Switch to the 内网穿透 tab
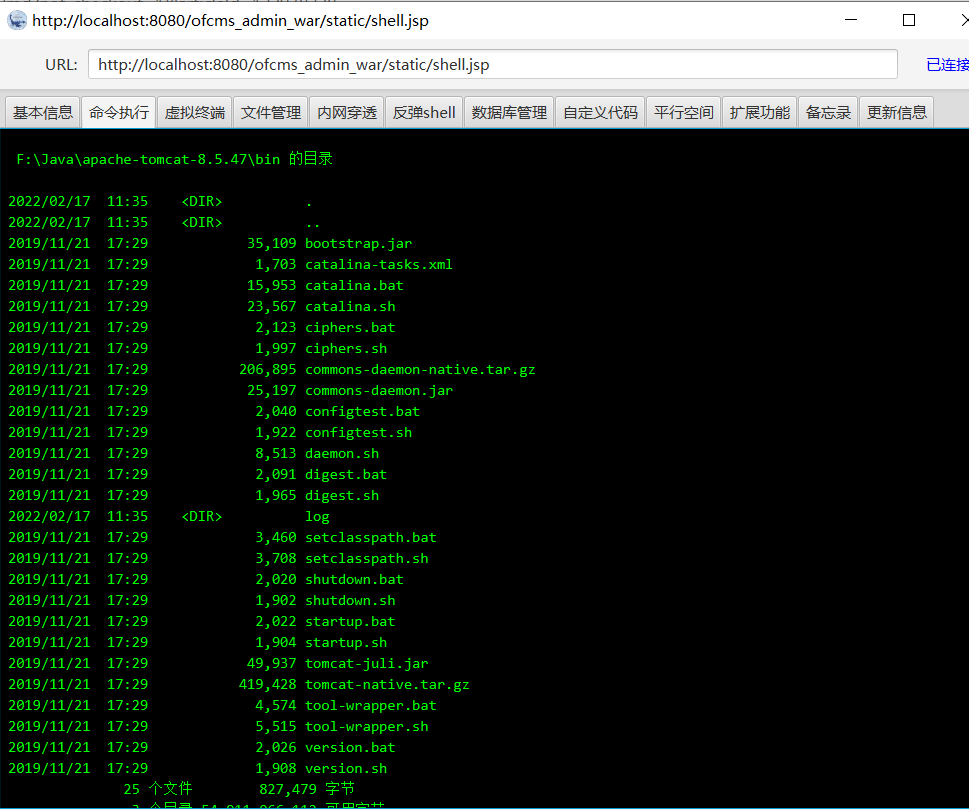969x810 pixels. coord(347,112)
